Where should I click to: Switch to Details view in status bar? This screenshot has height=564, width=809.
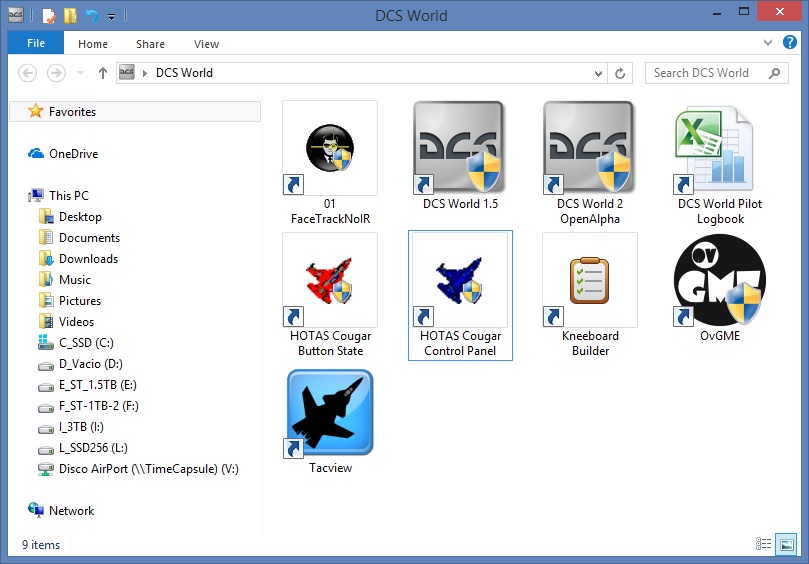pyautogui.click(x=764, y=544)
